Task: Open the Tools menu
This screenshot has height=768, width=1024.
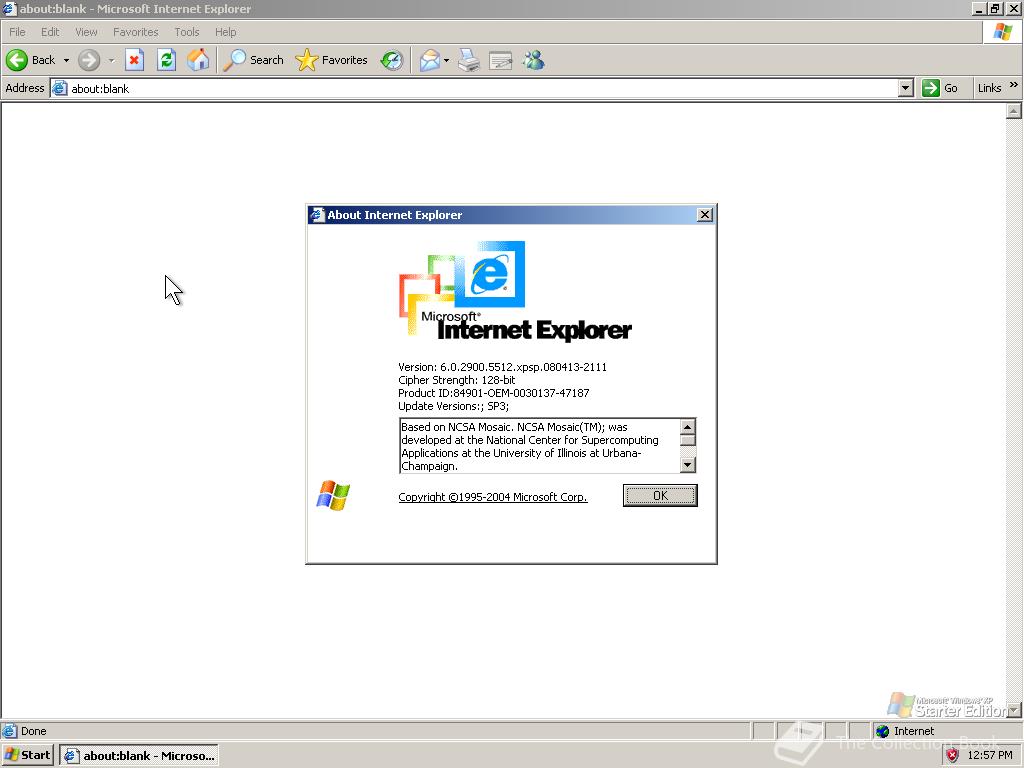Action: tap(186, 32)
